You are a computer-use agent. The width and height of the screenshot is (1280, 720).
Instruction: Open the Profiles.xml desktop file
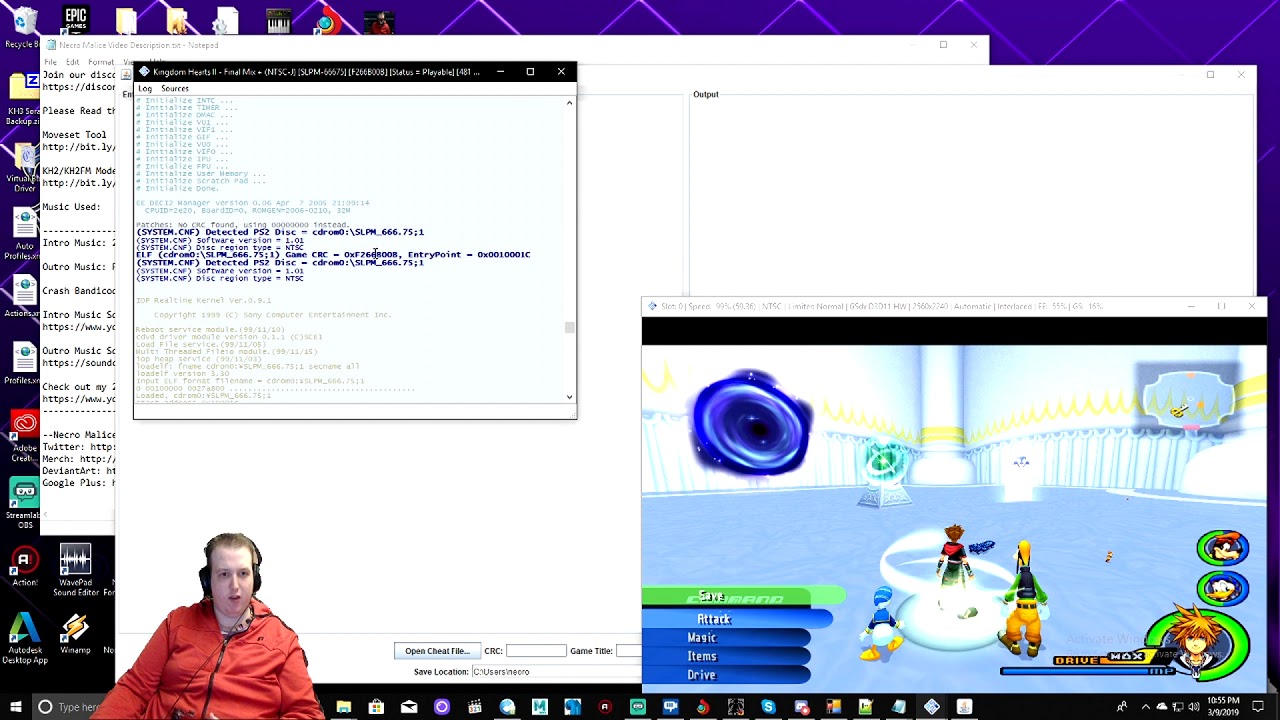point(23,364)
